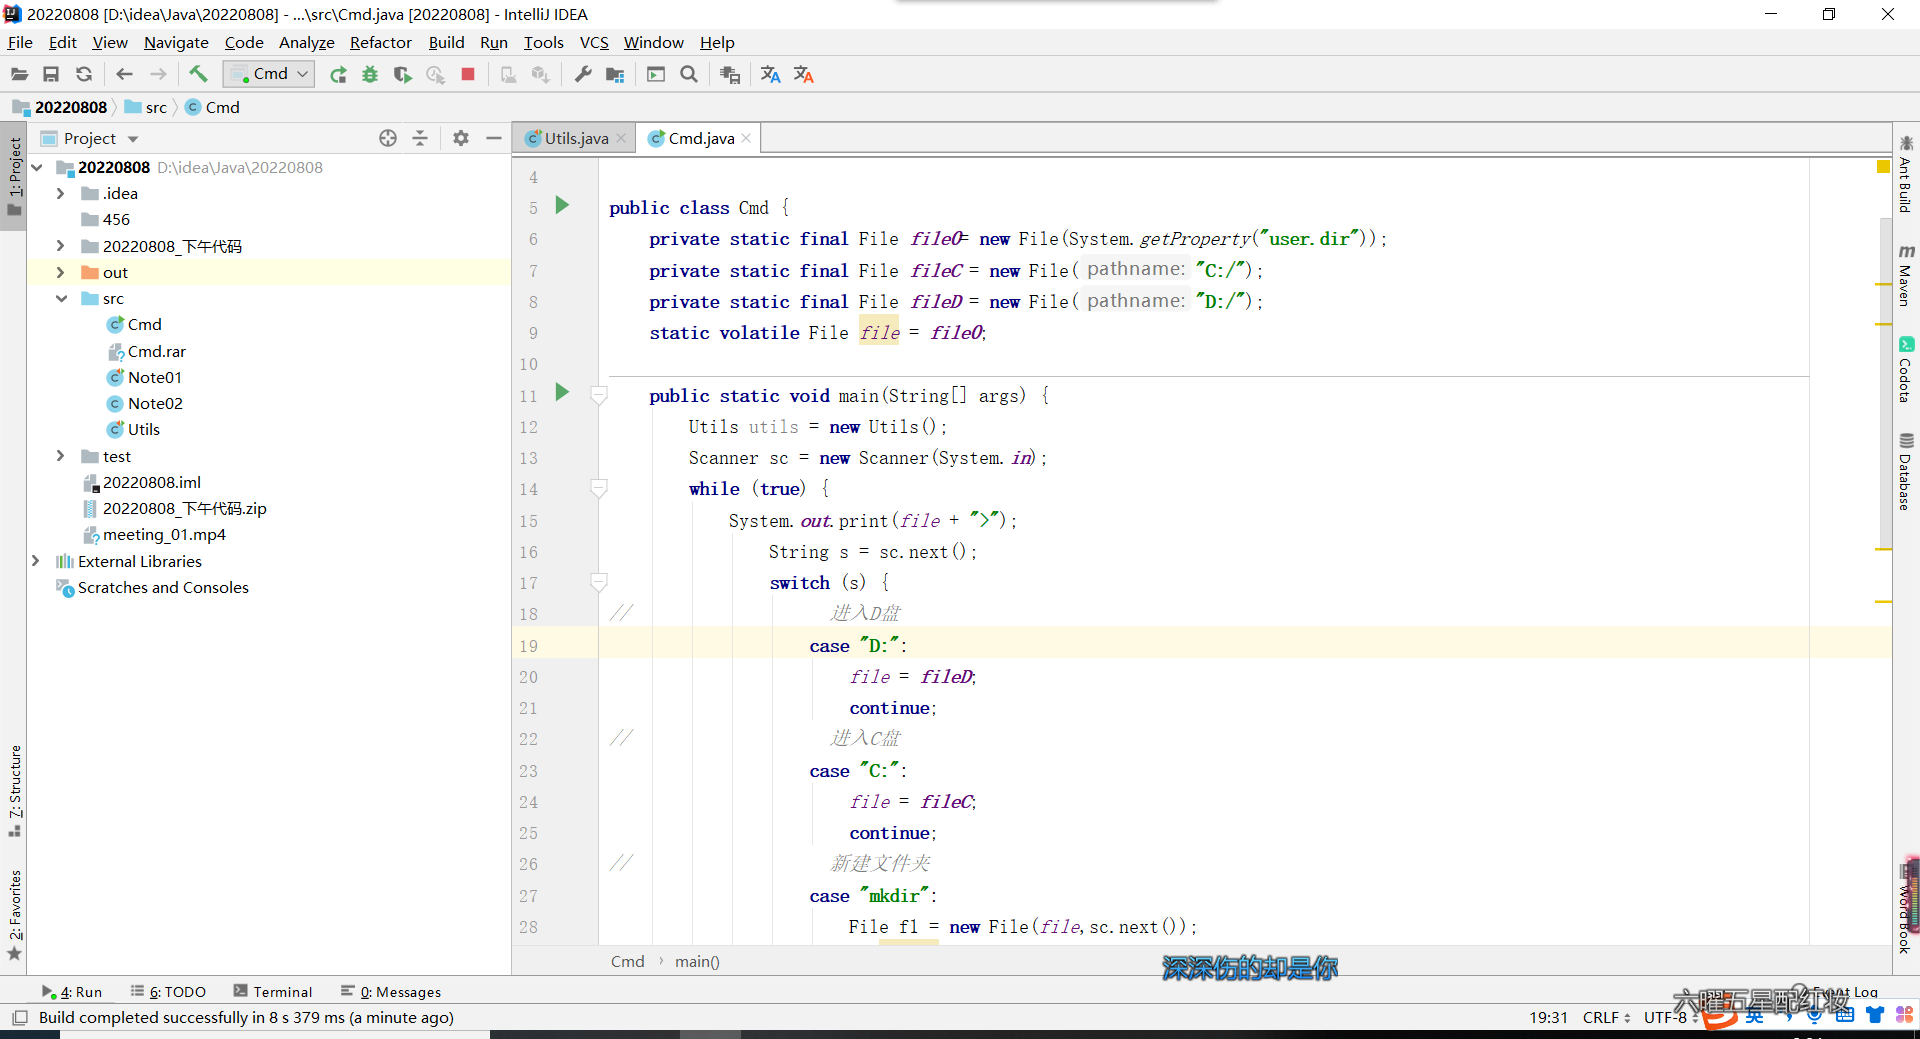Toggle the Project tool window stripe button
1920x1039 pixels.
click(x=14, y=175)
